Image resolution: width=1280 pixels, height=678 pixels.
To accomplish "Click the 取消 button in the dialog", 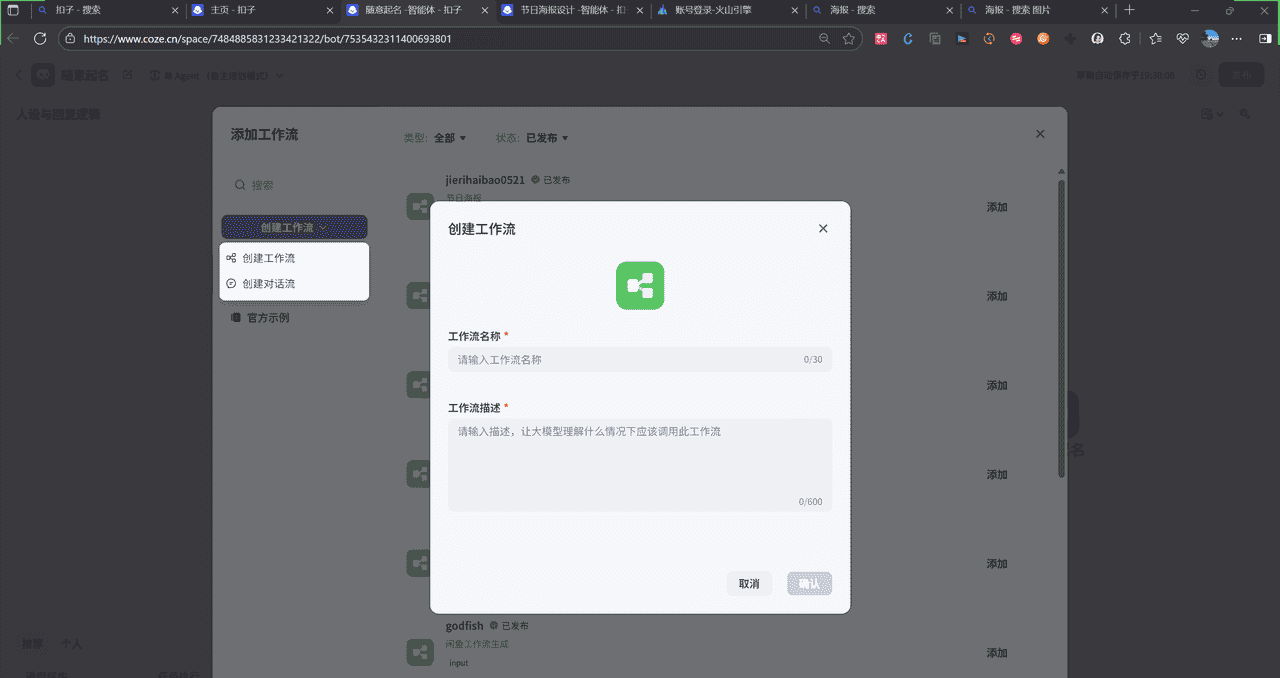I will (x=749, y=583).
